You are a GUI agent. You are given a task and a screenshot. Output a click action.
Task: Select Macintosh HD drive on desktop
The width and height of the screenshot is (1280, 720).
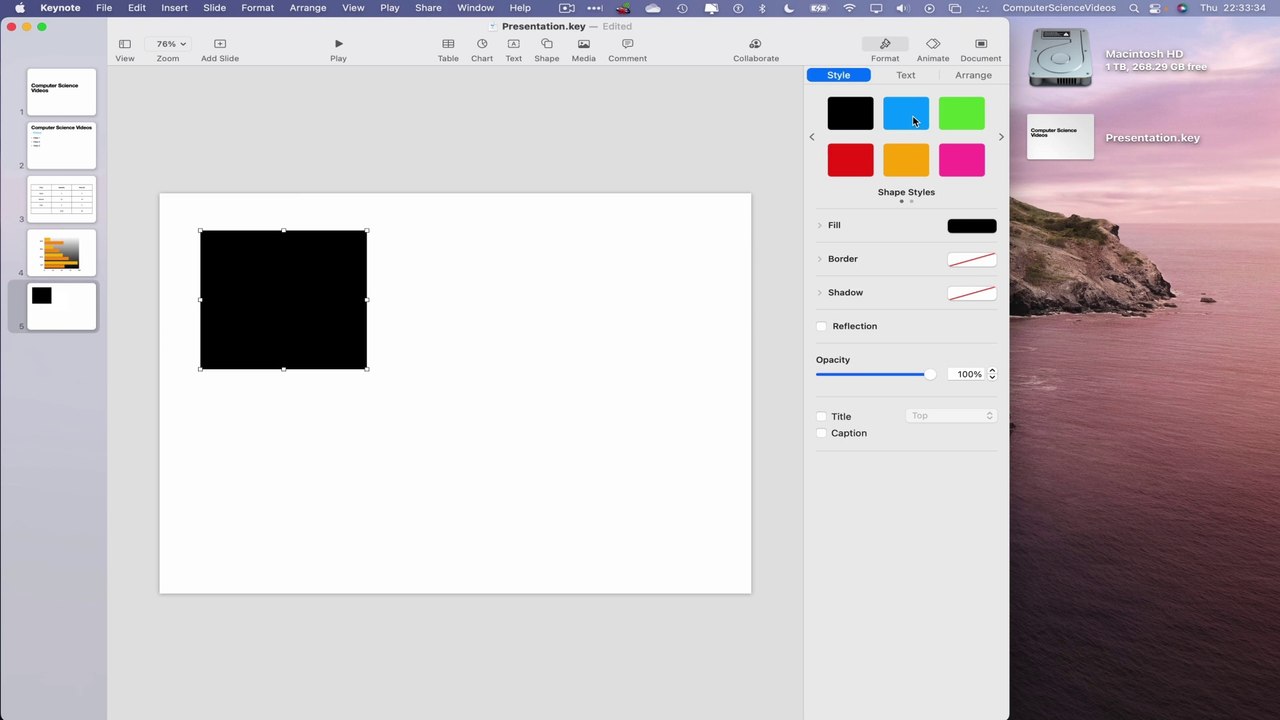pos(1060,58)
